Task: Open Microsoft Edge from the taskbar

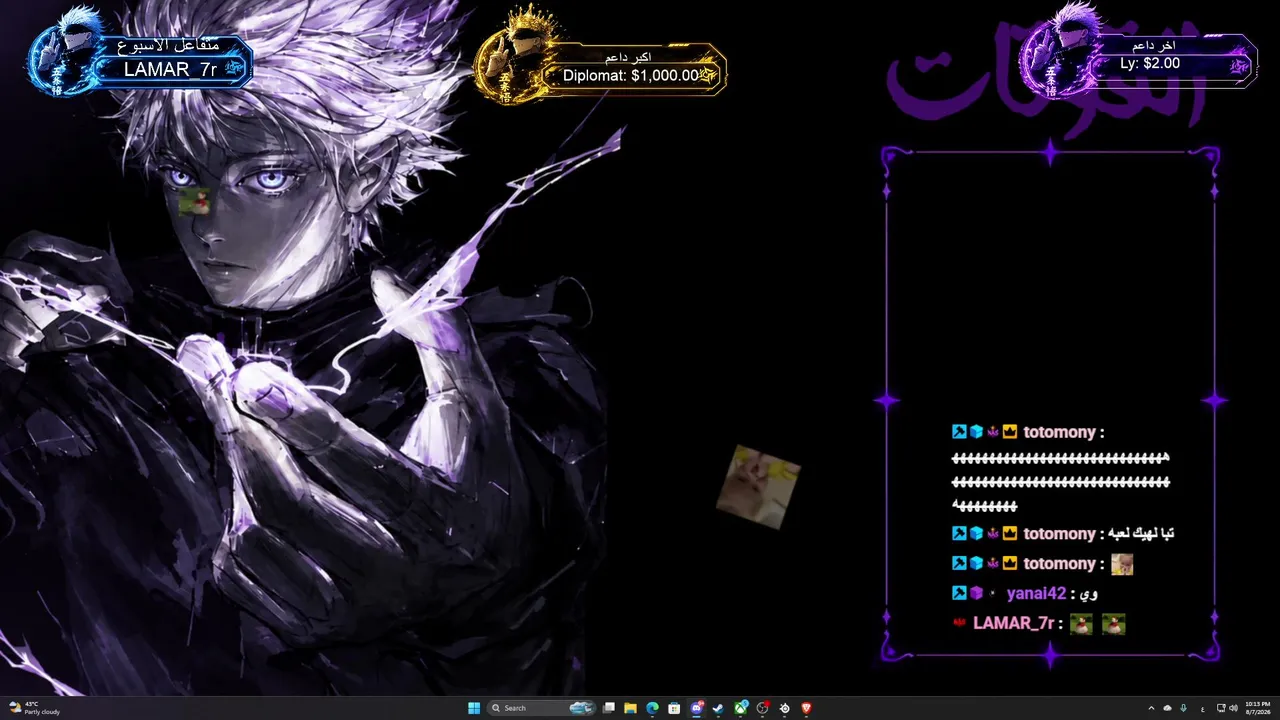Action: pos(653,708)
